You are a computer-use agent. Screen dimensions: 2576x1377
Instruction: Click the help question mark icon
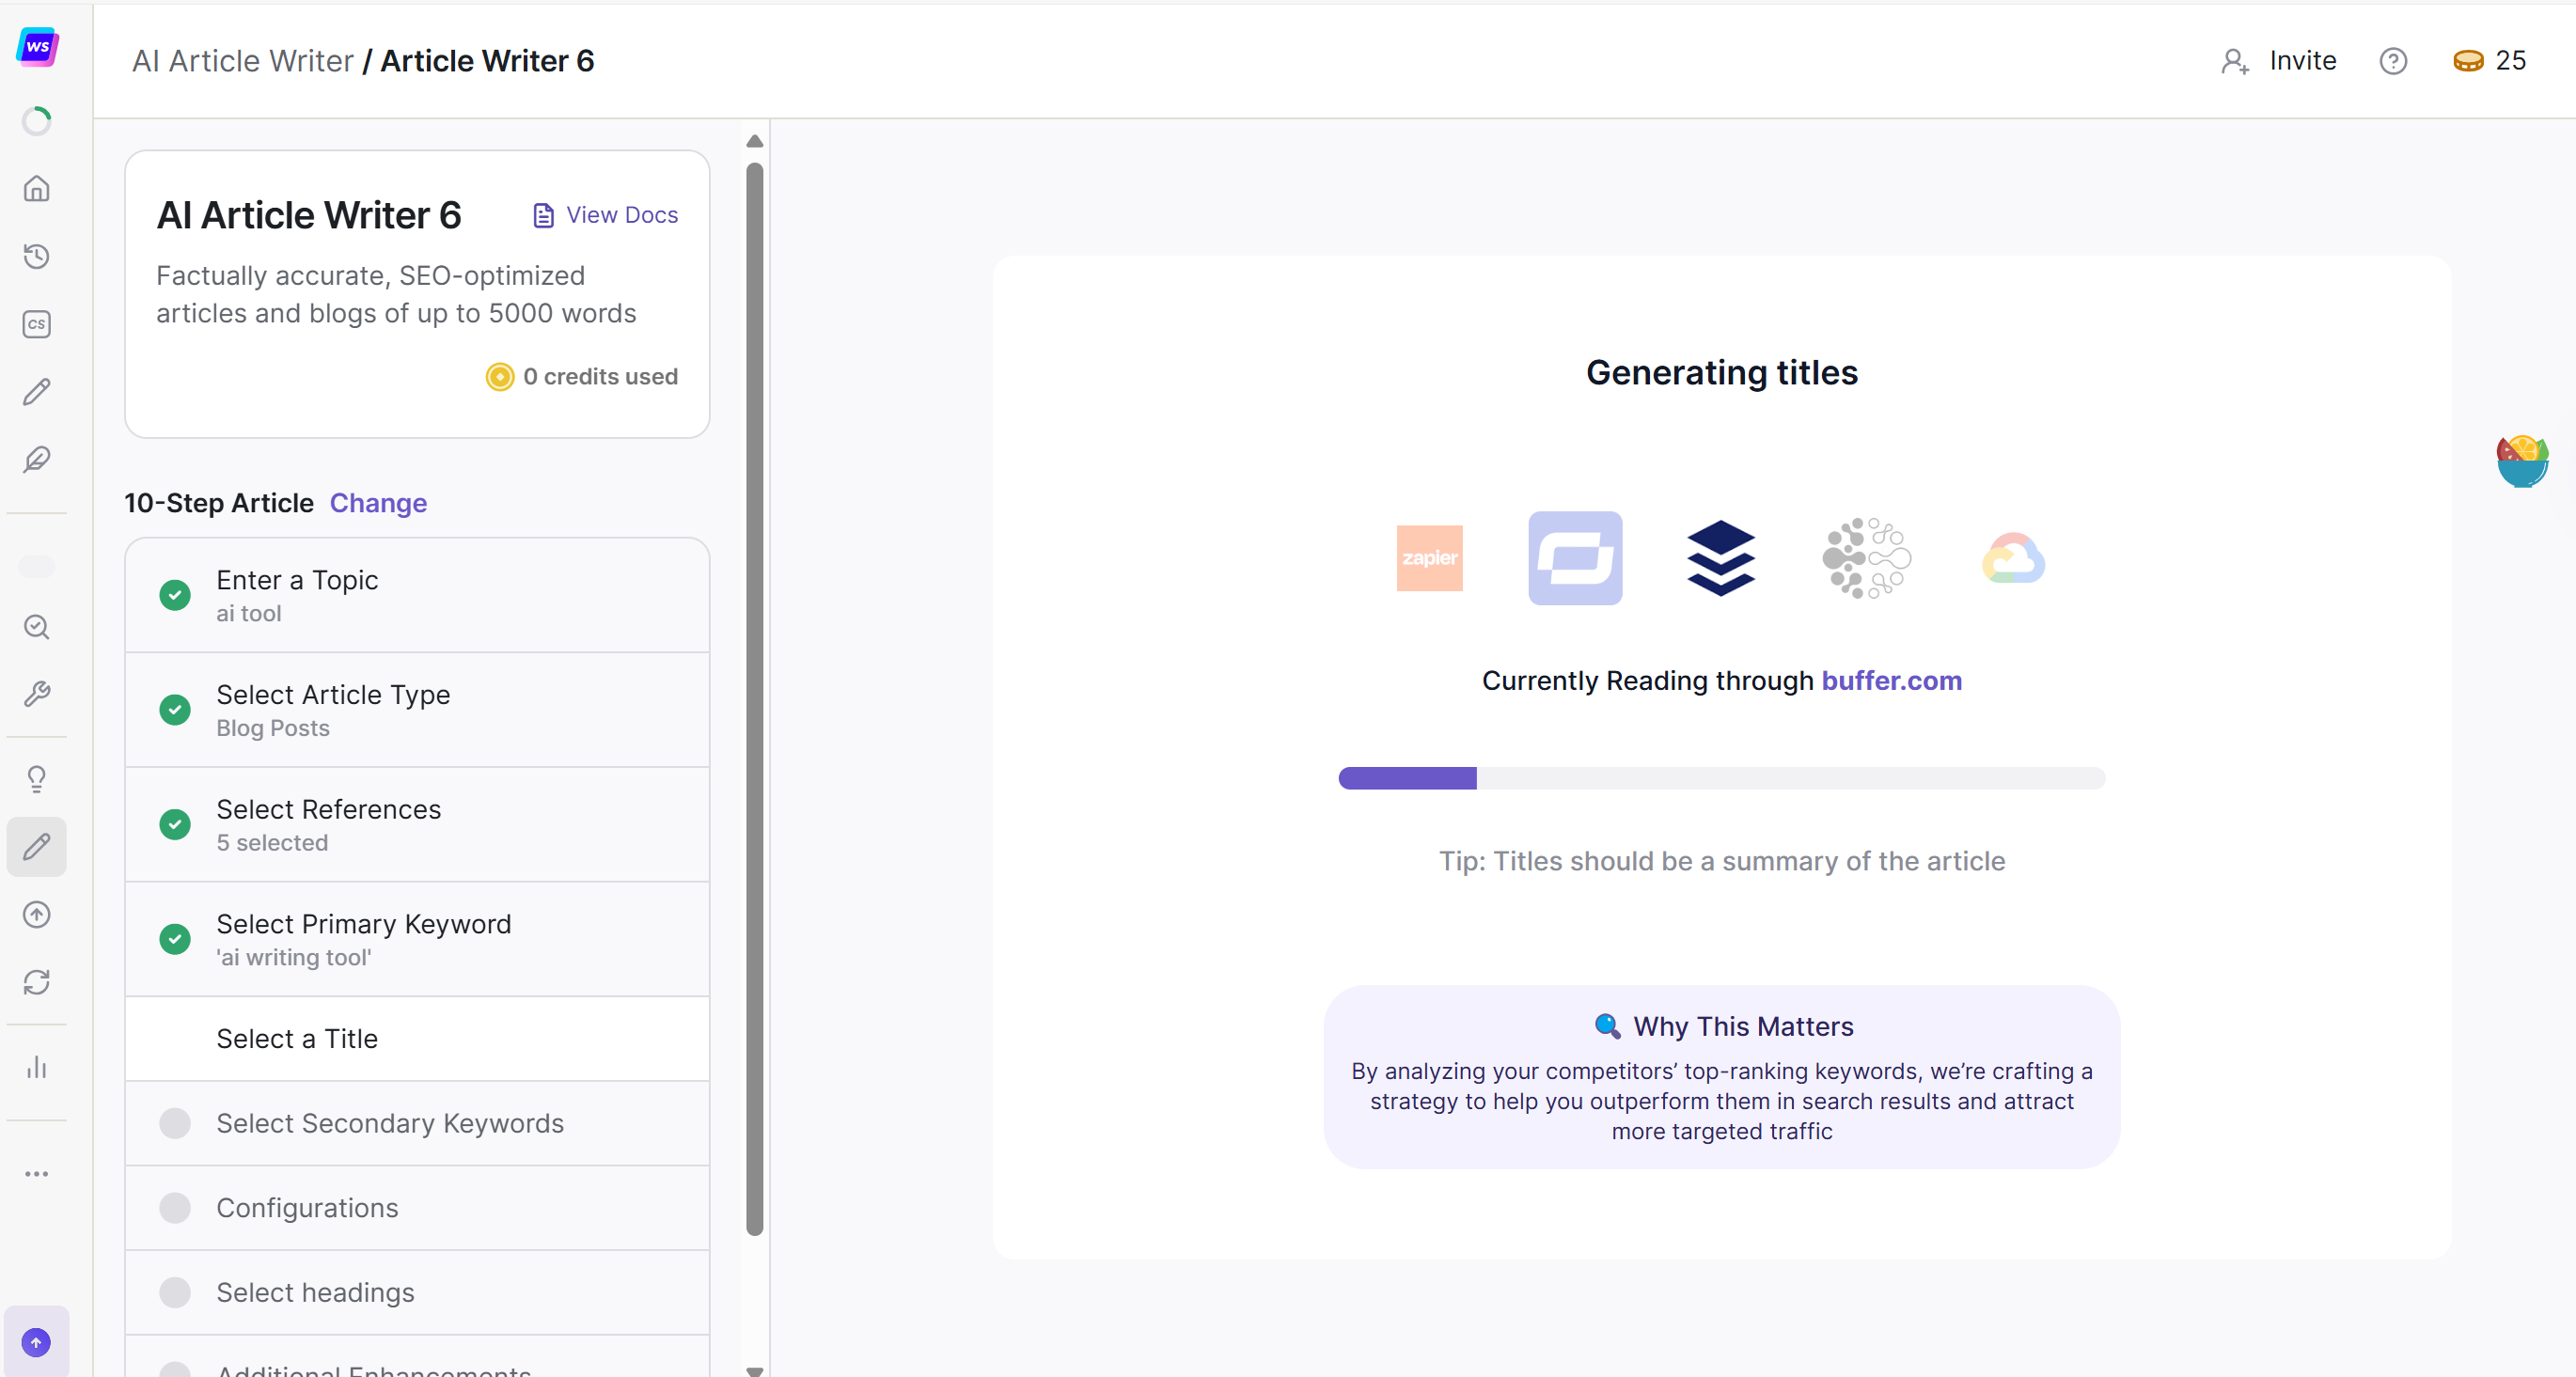click(x=2392, y=61)
